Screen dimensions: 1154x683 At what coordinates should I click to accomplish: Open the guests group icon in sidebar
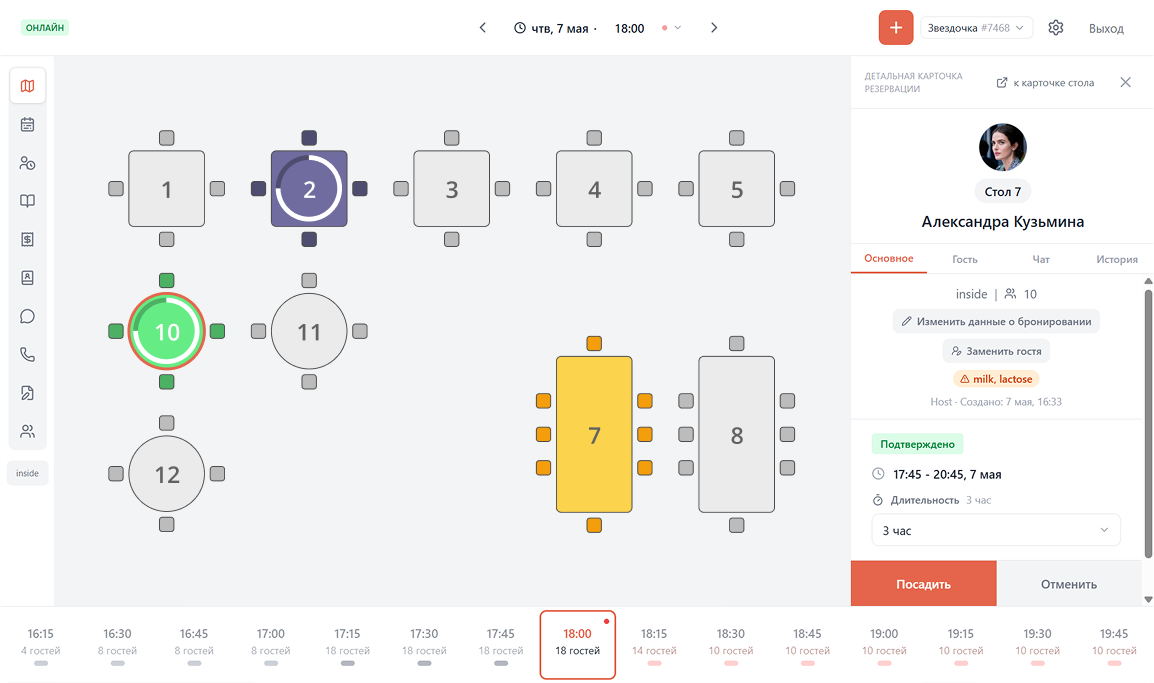(27, 431)
